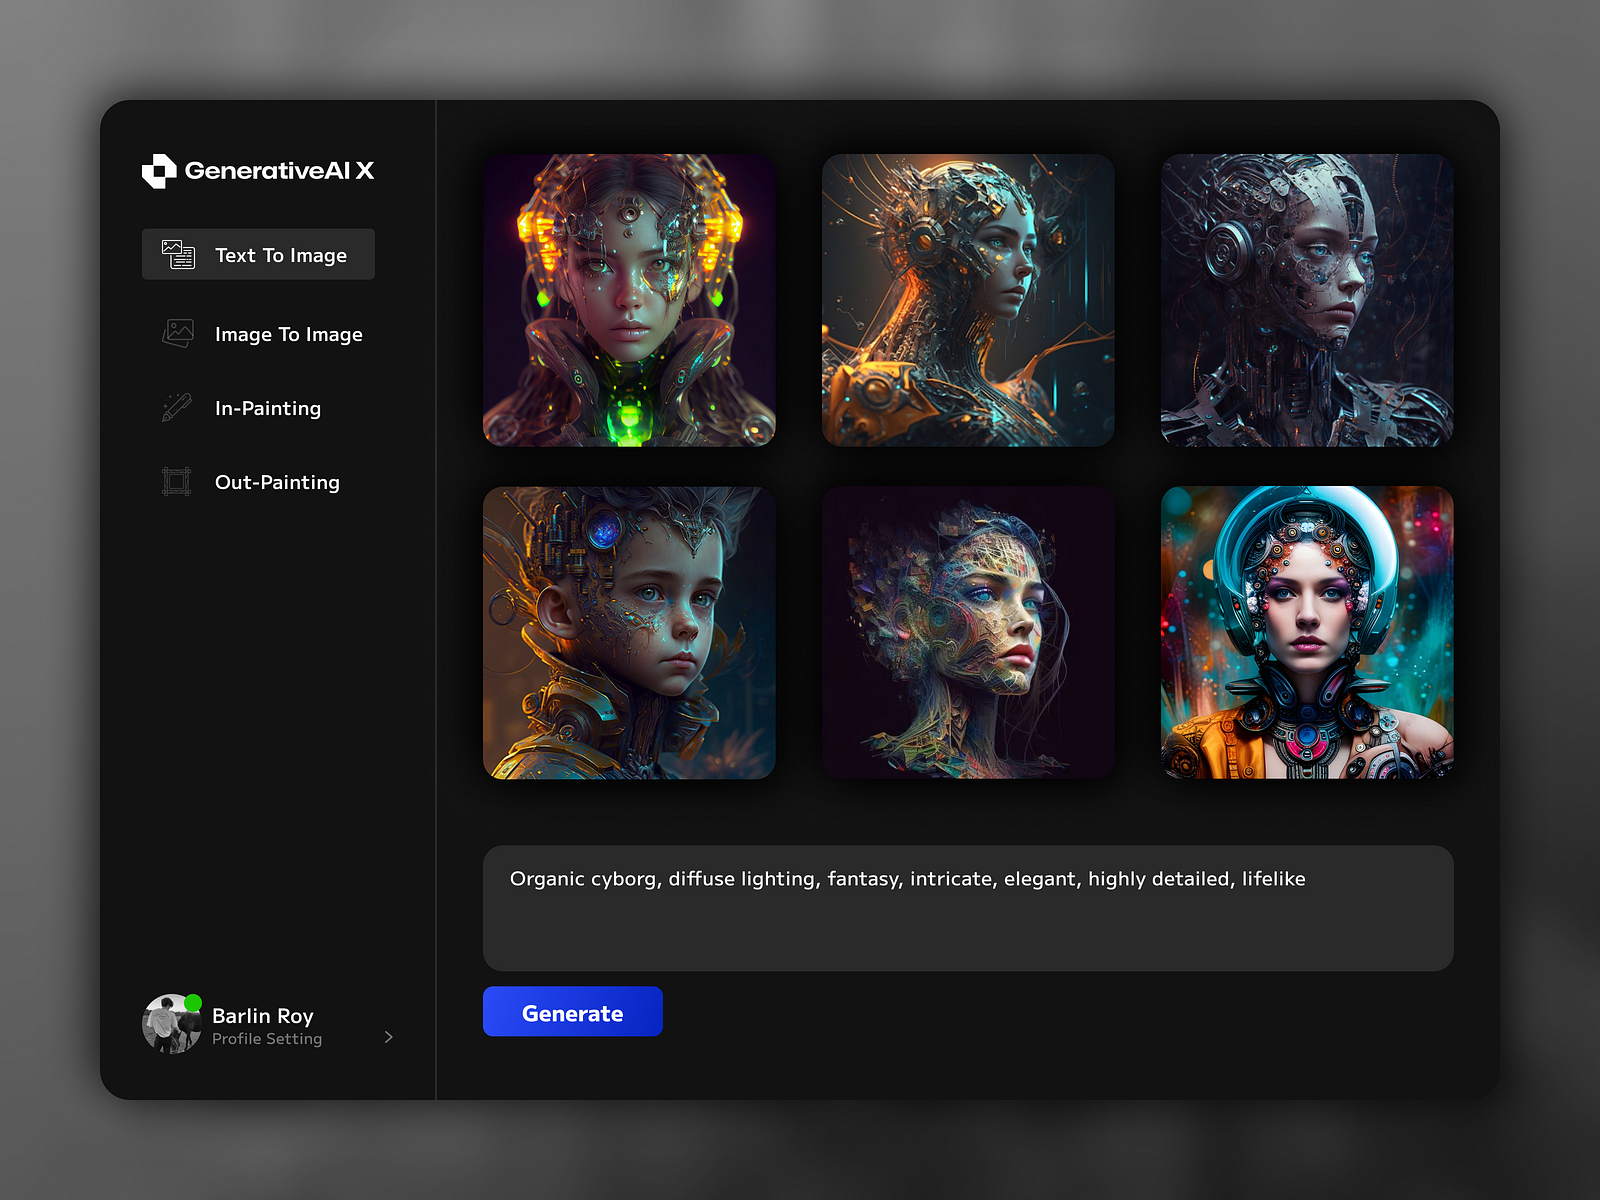Viewport: 1600px width, 1200px height.
Task: Open the In-Painting pencil icon
Action: (178, 408)
